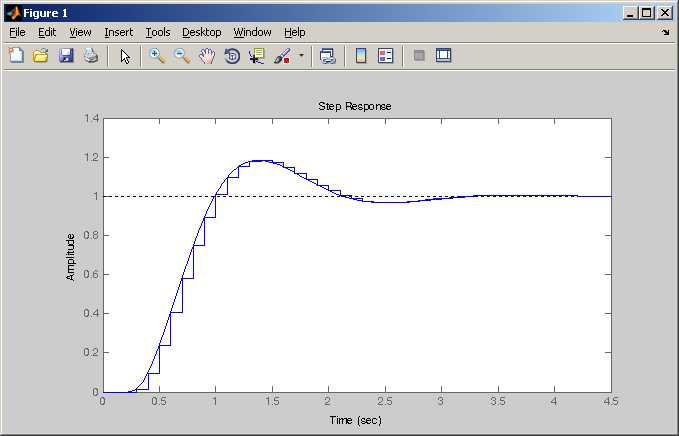Enable the Rotate 3D tool
This screenshot has height=436, width=679.
232,56
